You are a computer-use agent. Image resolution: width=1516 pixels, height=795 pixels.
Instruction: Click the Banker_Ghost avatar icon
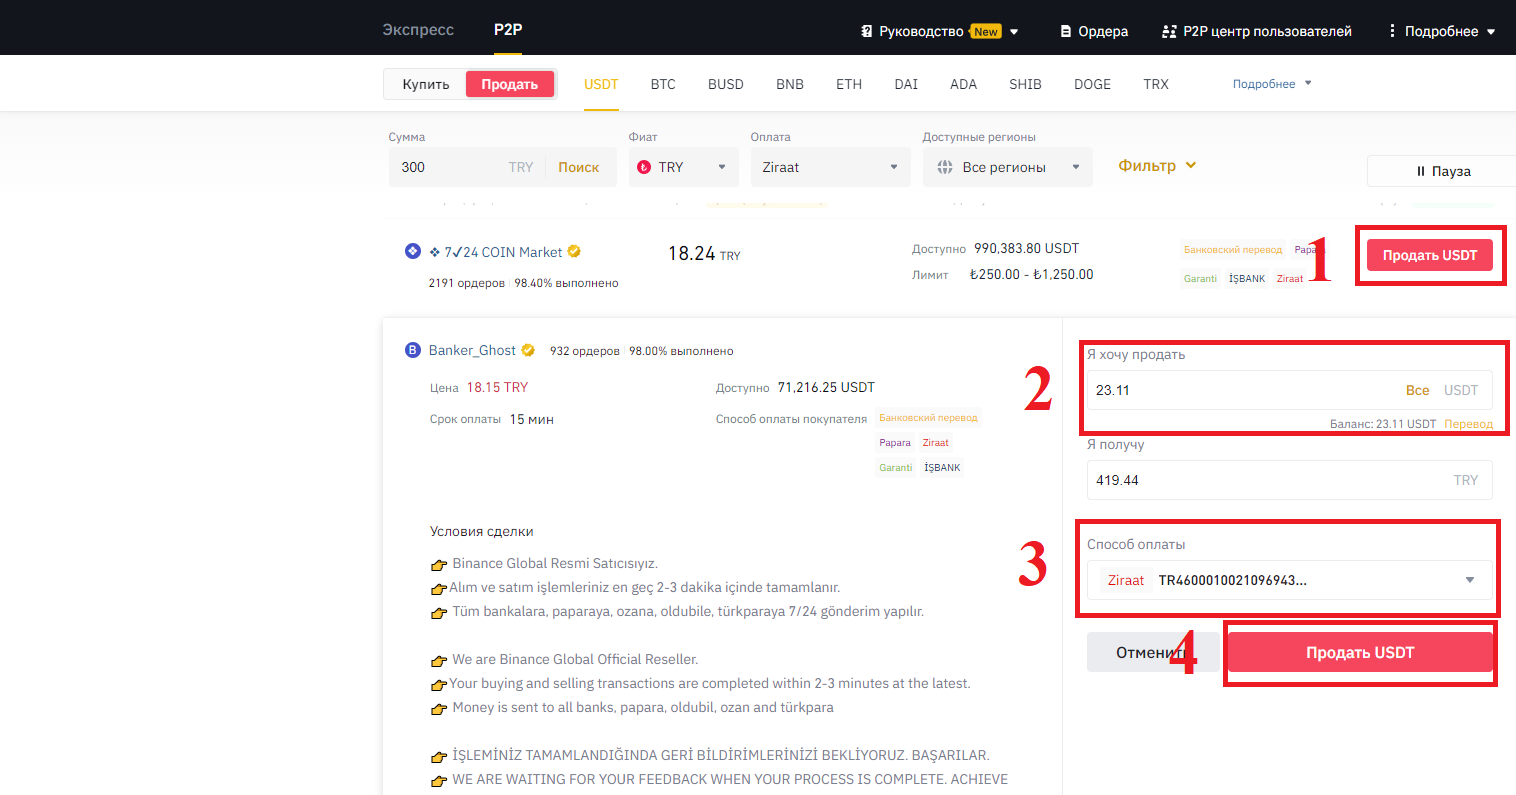tap(413, 350)
